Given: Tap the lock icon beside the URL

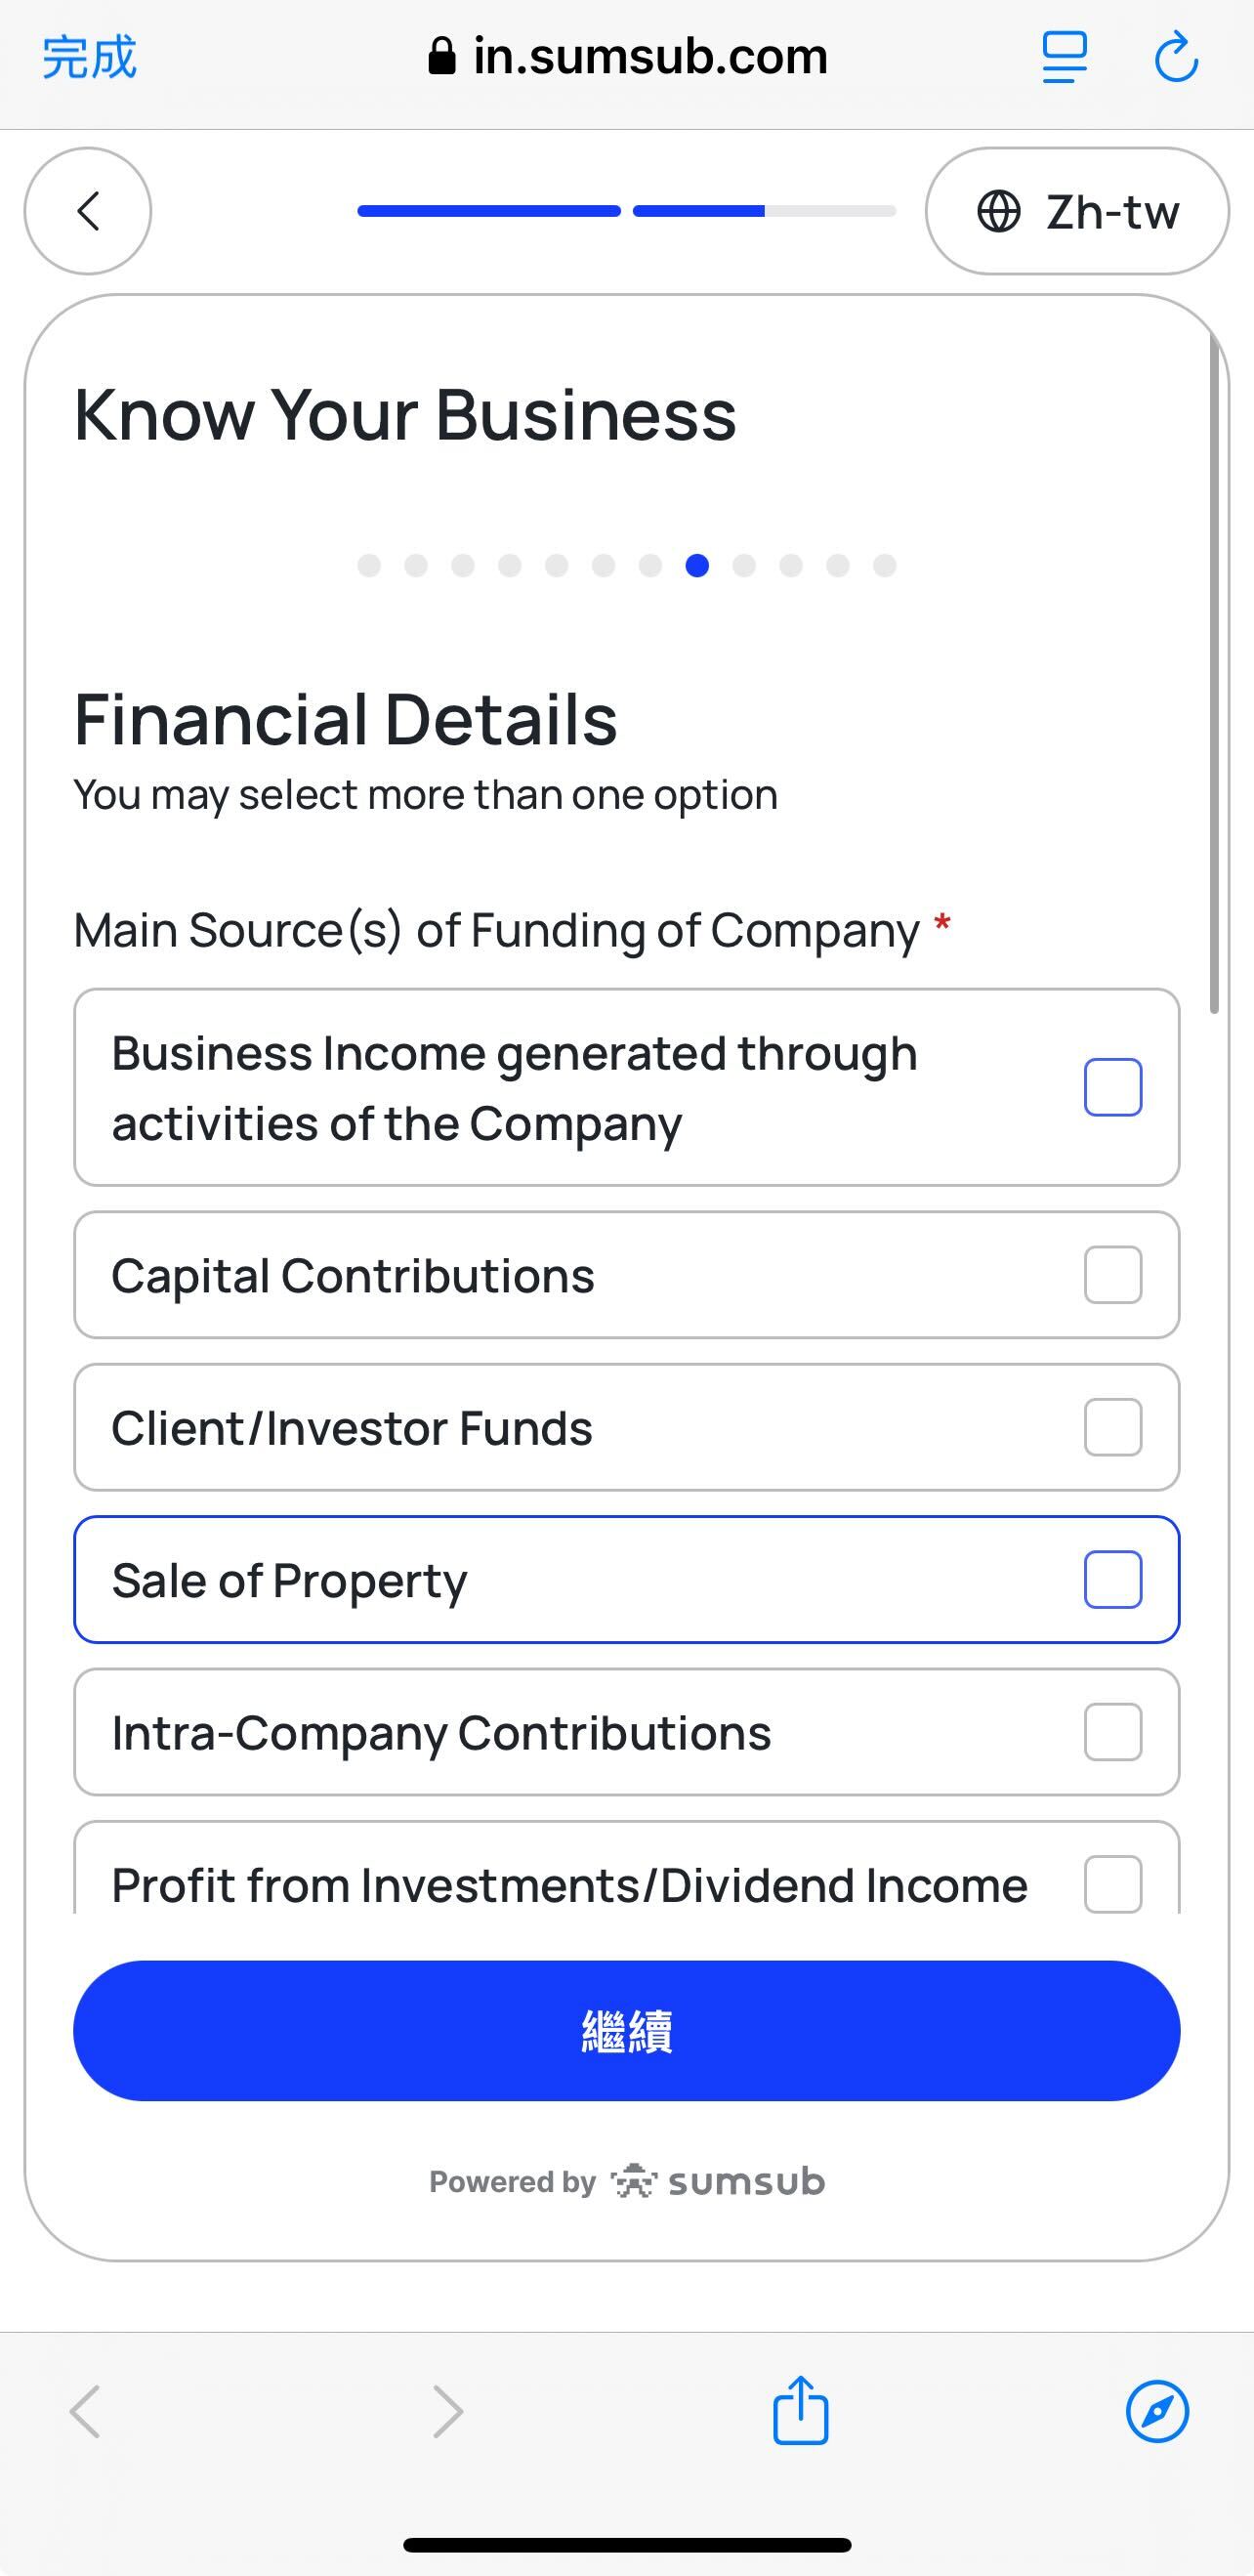Looking at the screenshot, I should (441, 57).
